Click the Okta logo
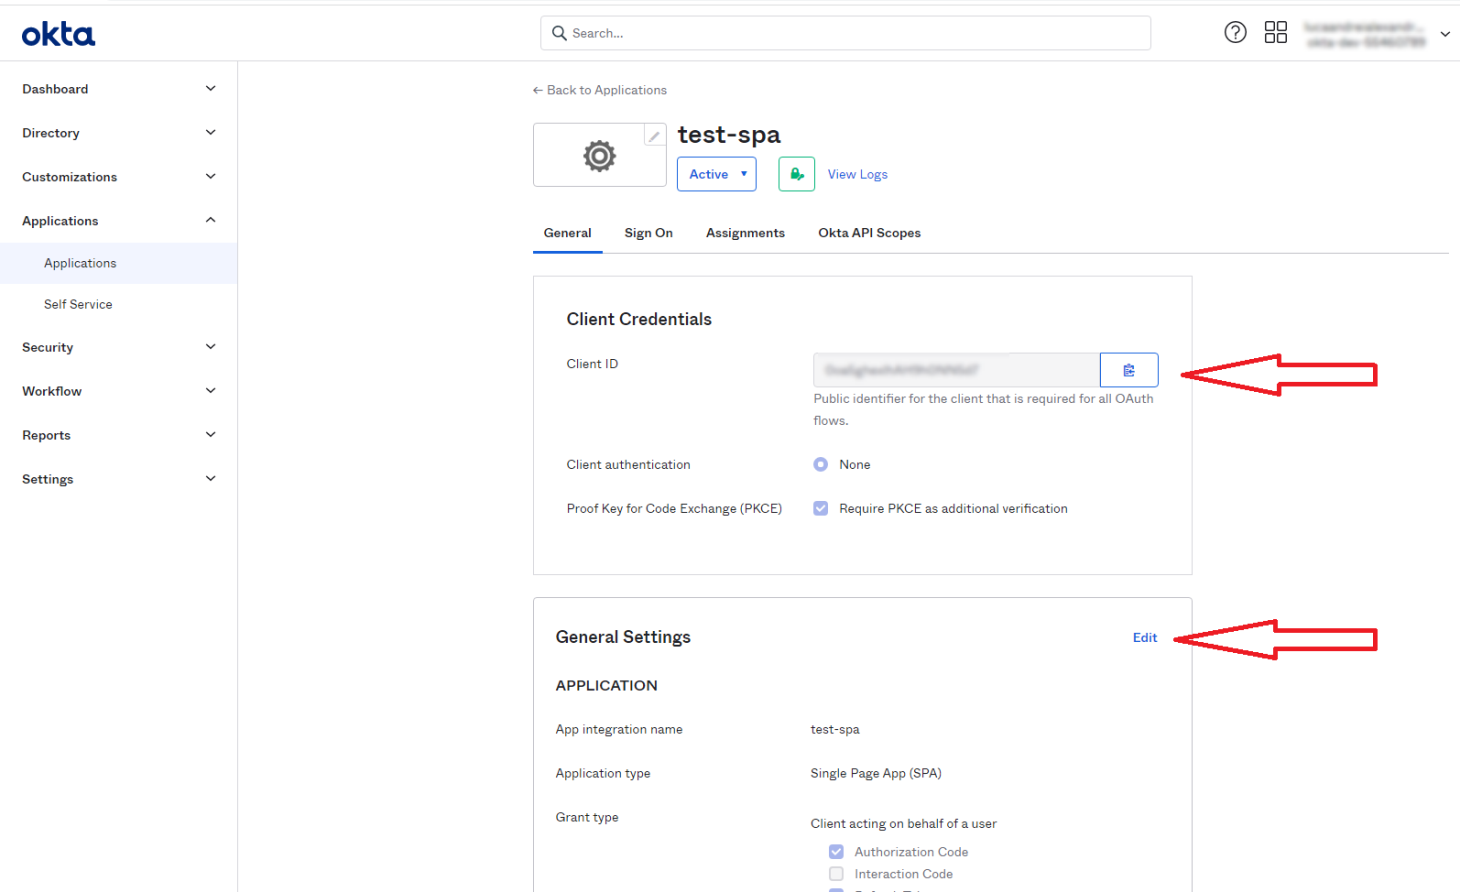The height and width of the screenshot is (892, 1460). click(x=58, y=35)
